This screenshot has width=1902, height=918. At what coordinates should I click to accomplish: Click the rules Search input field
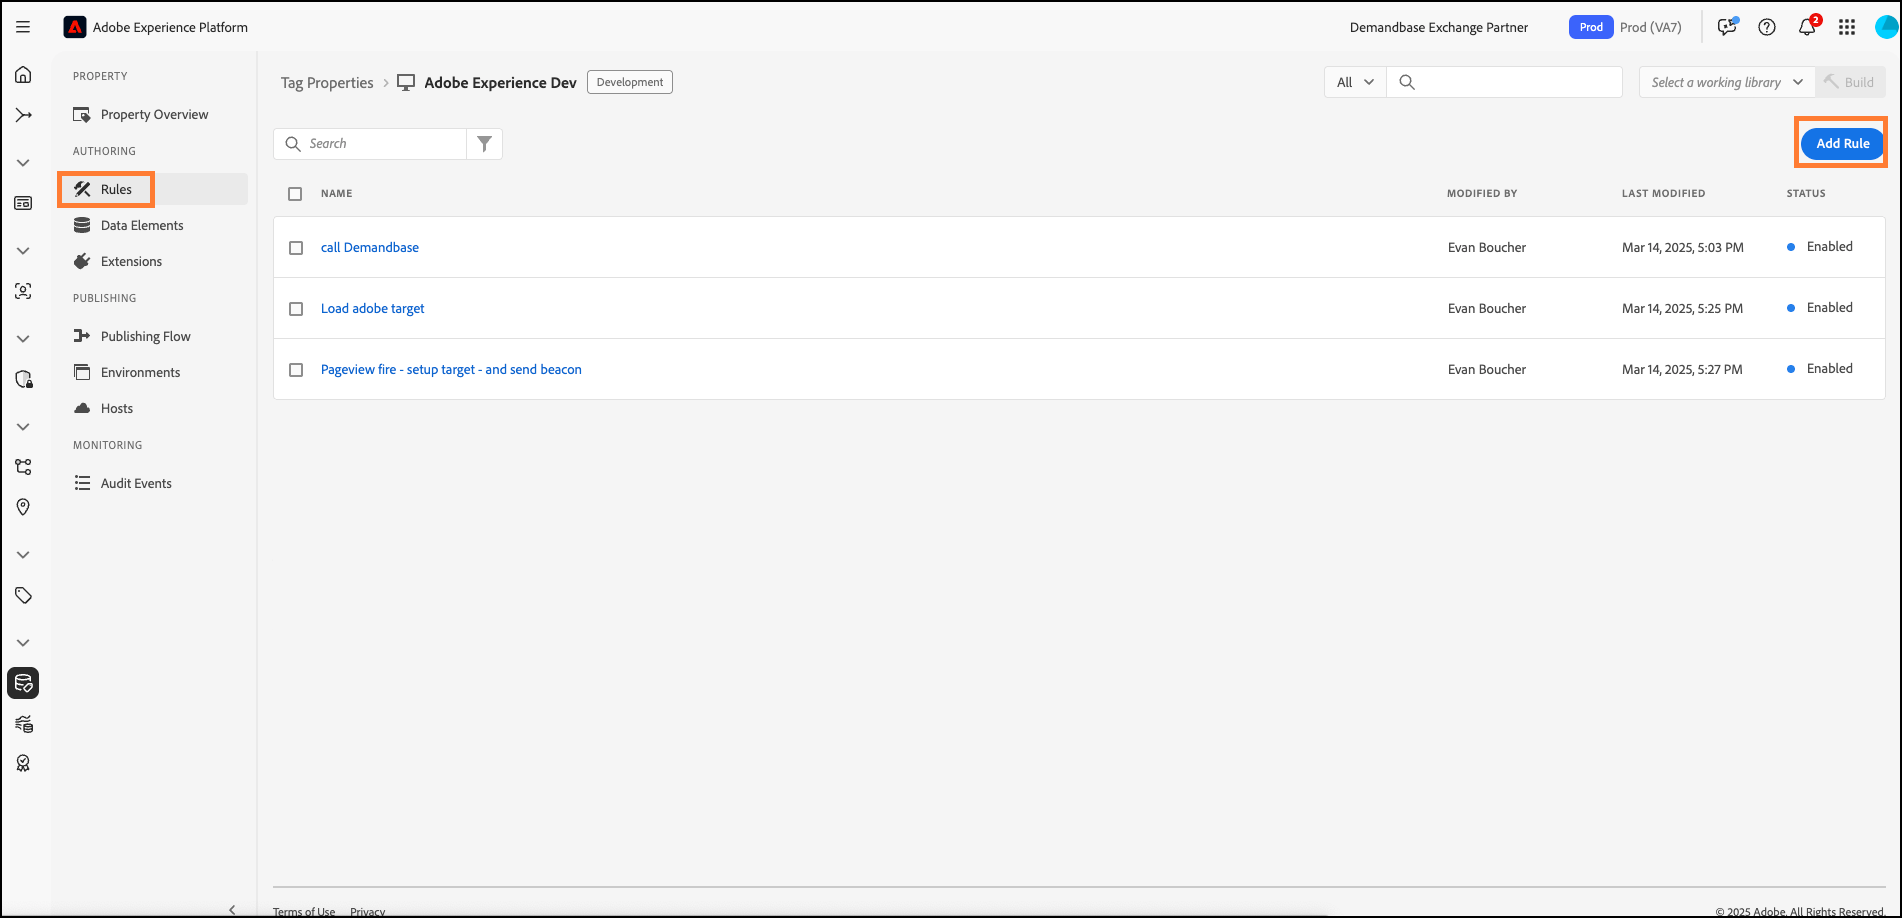pyautogui.click(x=384, y=144)
